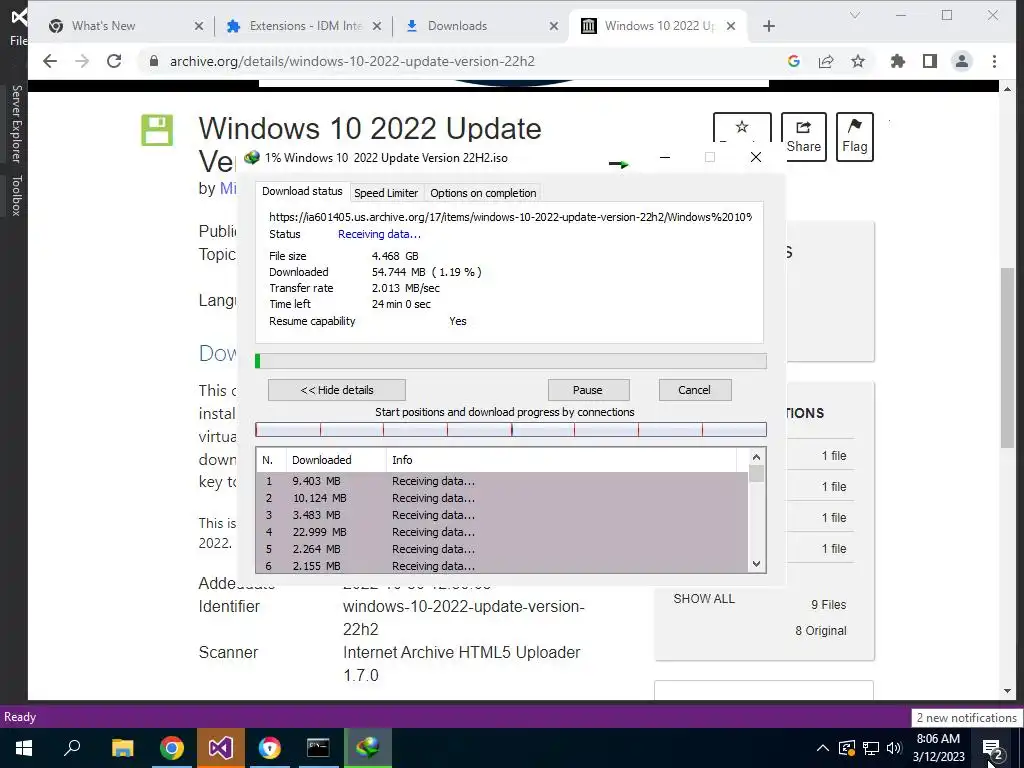Cancel the IDM download
Viewport: 1024px width, 768px height.
pos(694,390)
